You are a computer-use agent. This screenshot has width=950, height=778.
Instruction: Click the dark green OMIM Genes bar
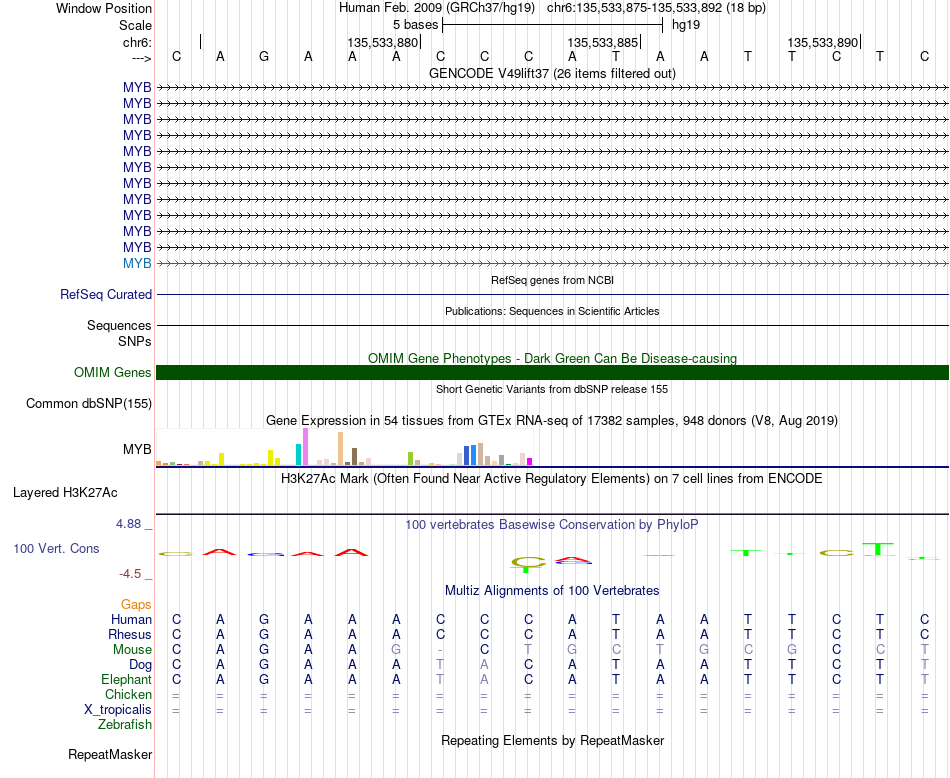click(x=552, y=373)
